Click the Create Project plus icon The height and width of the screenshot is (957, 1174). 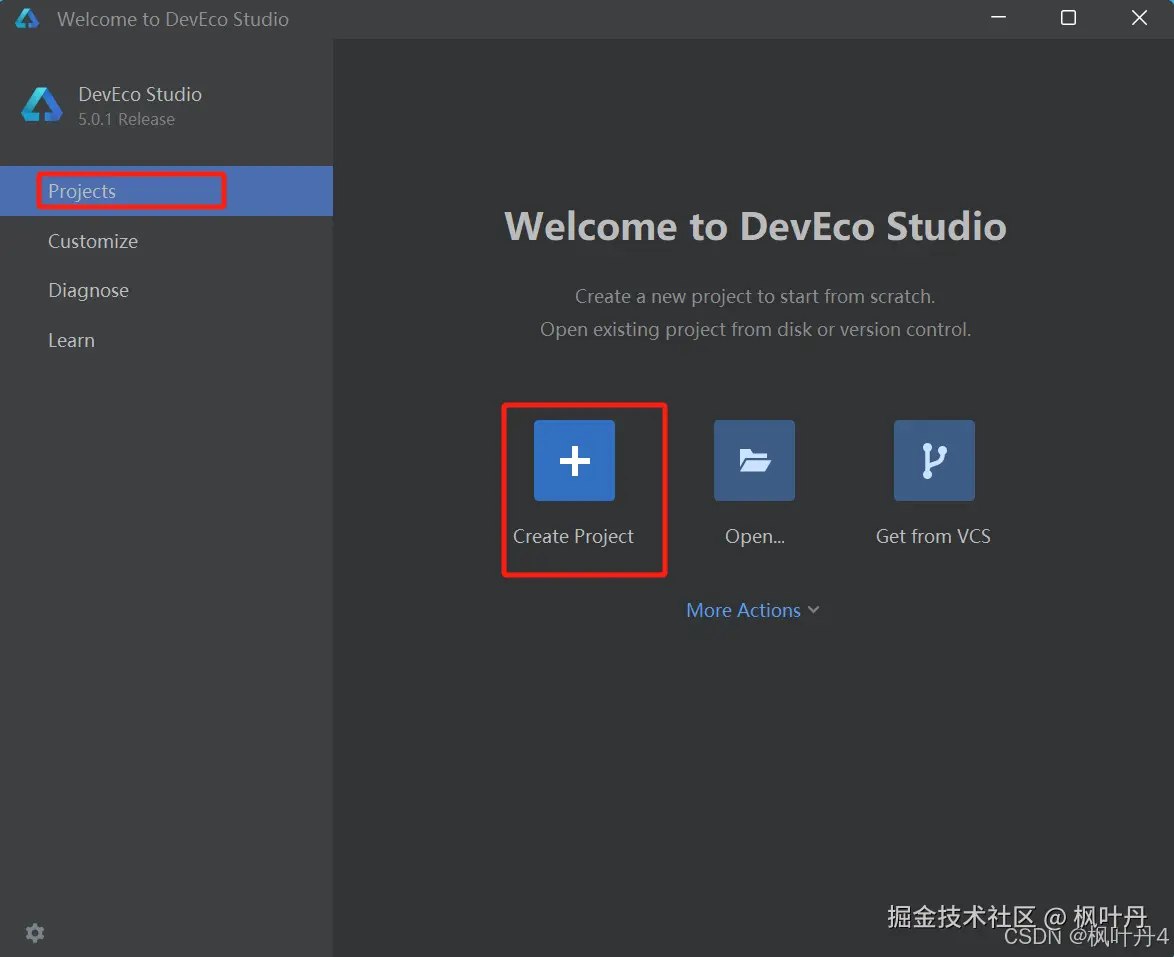(574, 461)
